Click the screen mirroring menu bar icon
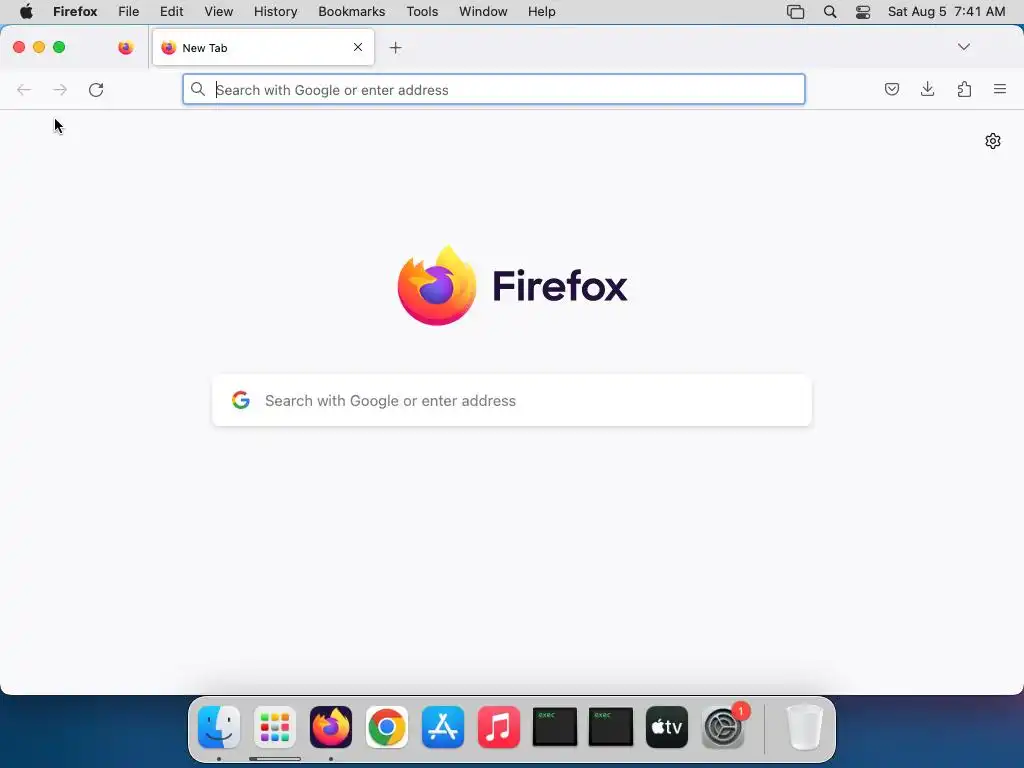The height and width of the screenshot is (768, 1024). pyautogui.click(x=795, y=12)
